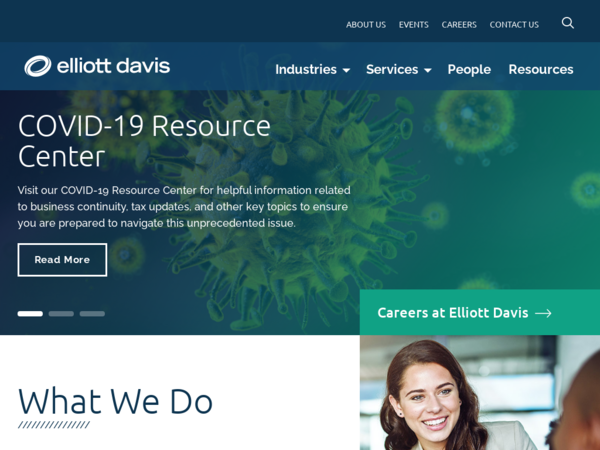This screenshot has width=600, height=450.
Task: Go to Contact Us
Action: [514, 25]
